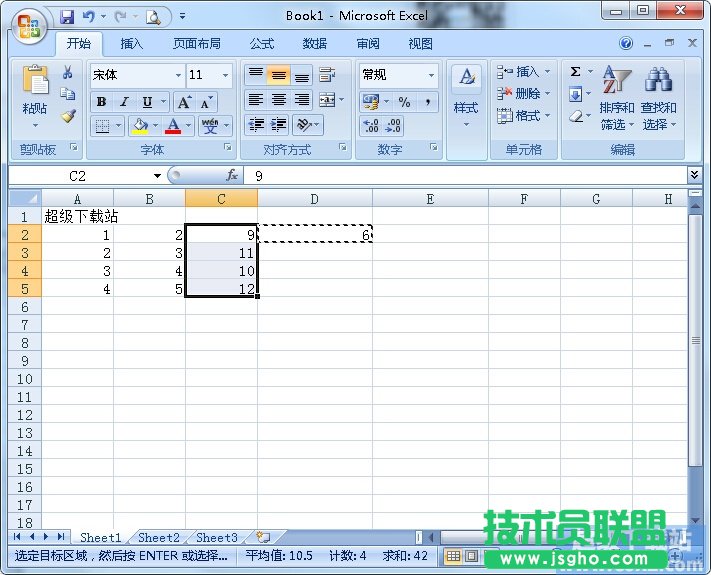The image size is (711, 575).
Task: Click the Increase Font Size icon
Action: (x=184, y=102)
